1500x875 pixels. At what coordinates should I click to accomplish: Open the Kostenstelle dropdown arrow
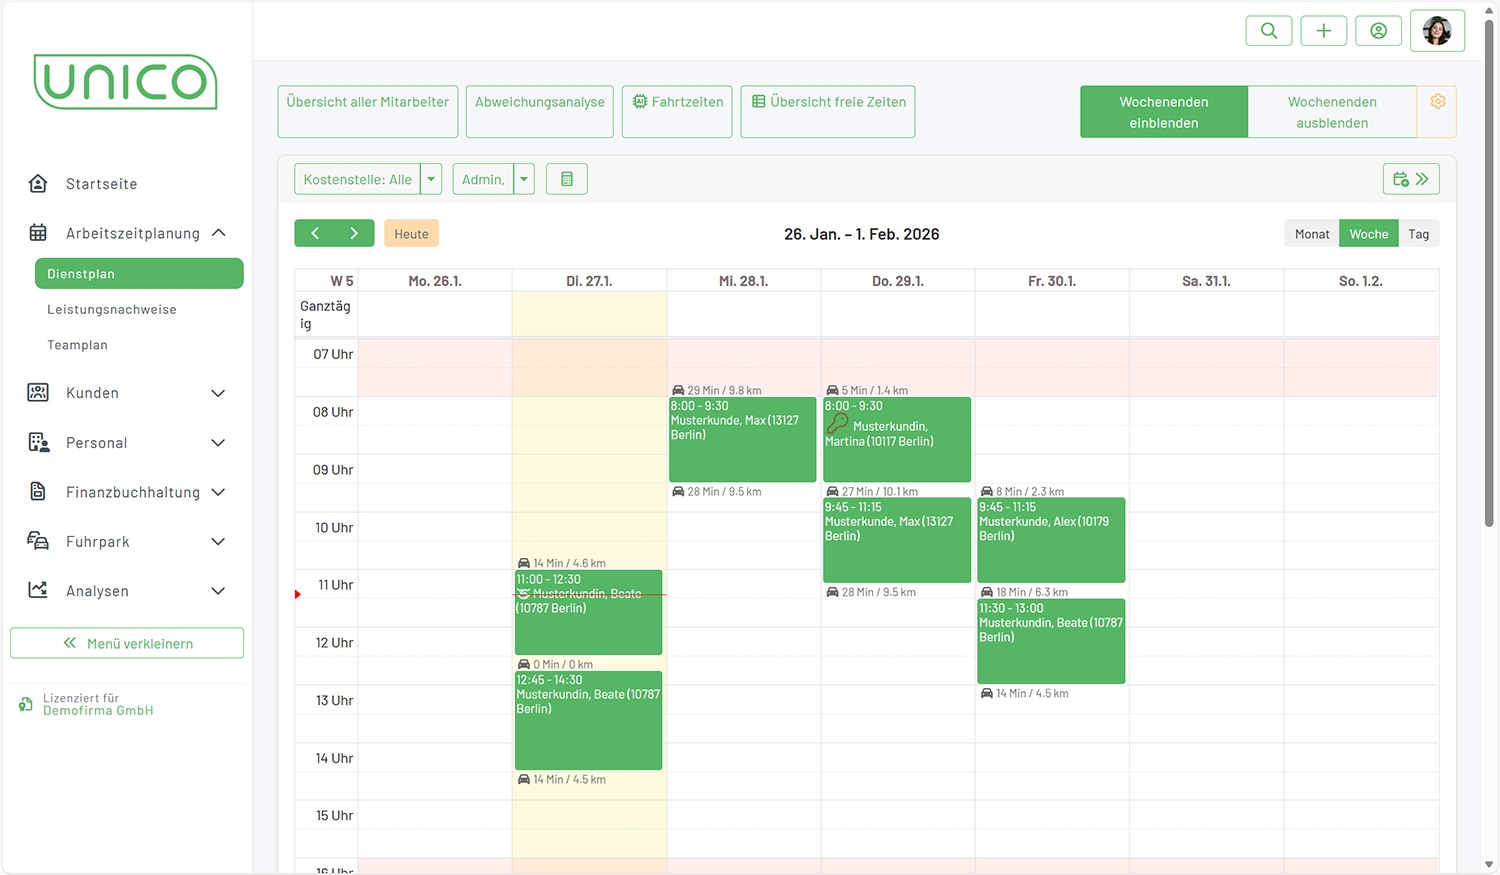[431, 179]
